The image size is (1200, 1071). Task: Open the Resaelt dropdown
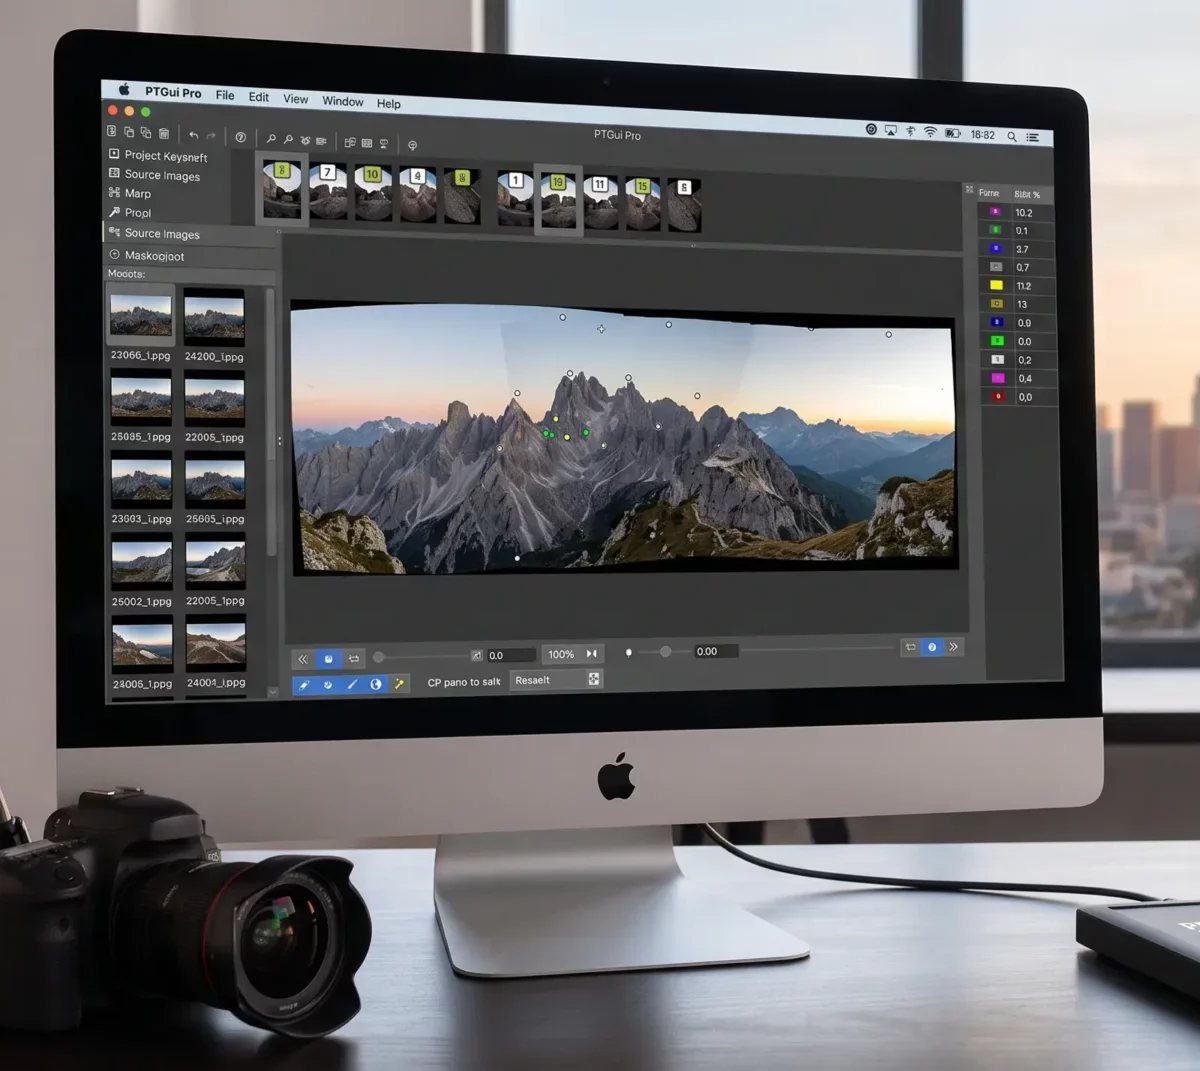pyautogui.click(x=556, y=680)
